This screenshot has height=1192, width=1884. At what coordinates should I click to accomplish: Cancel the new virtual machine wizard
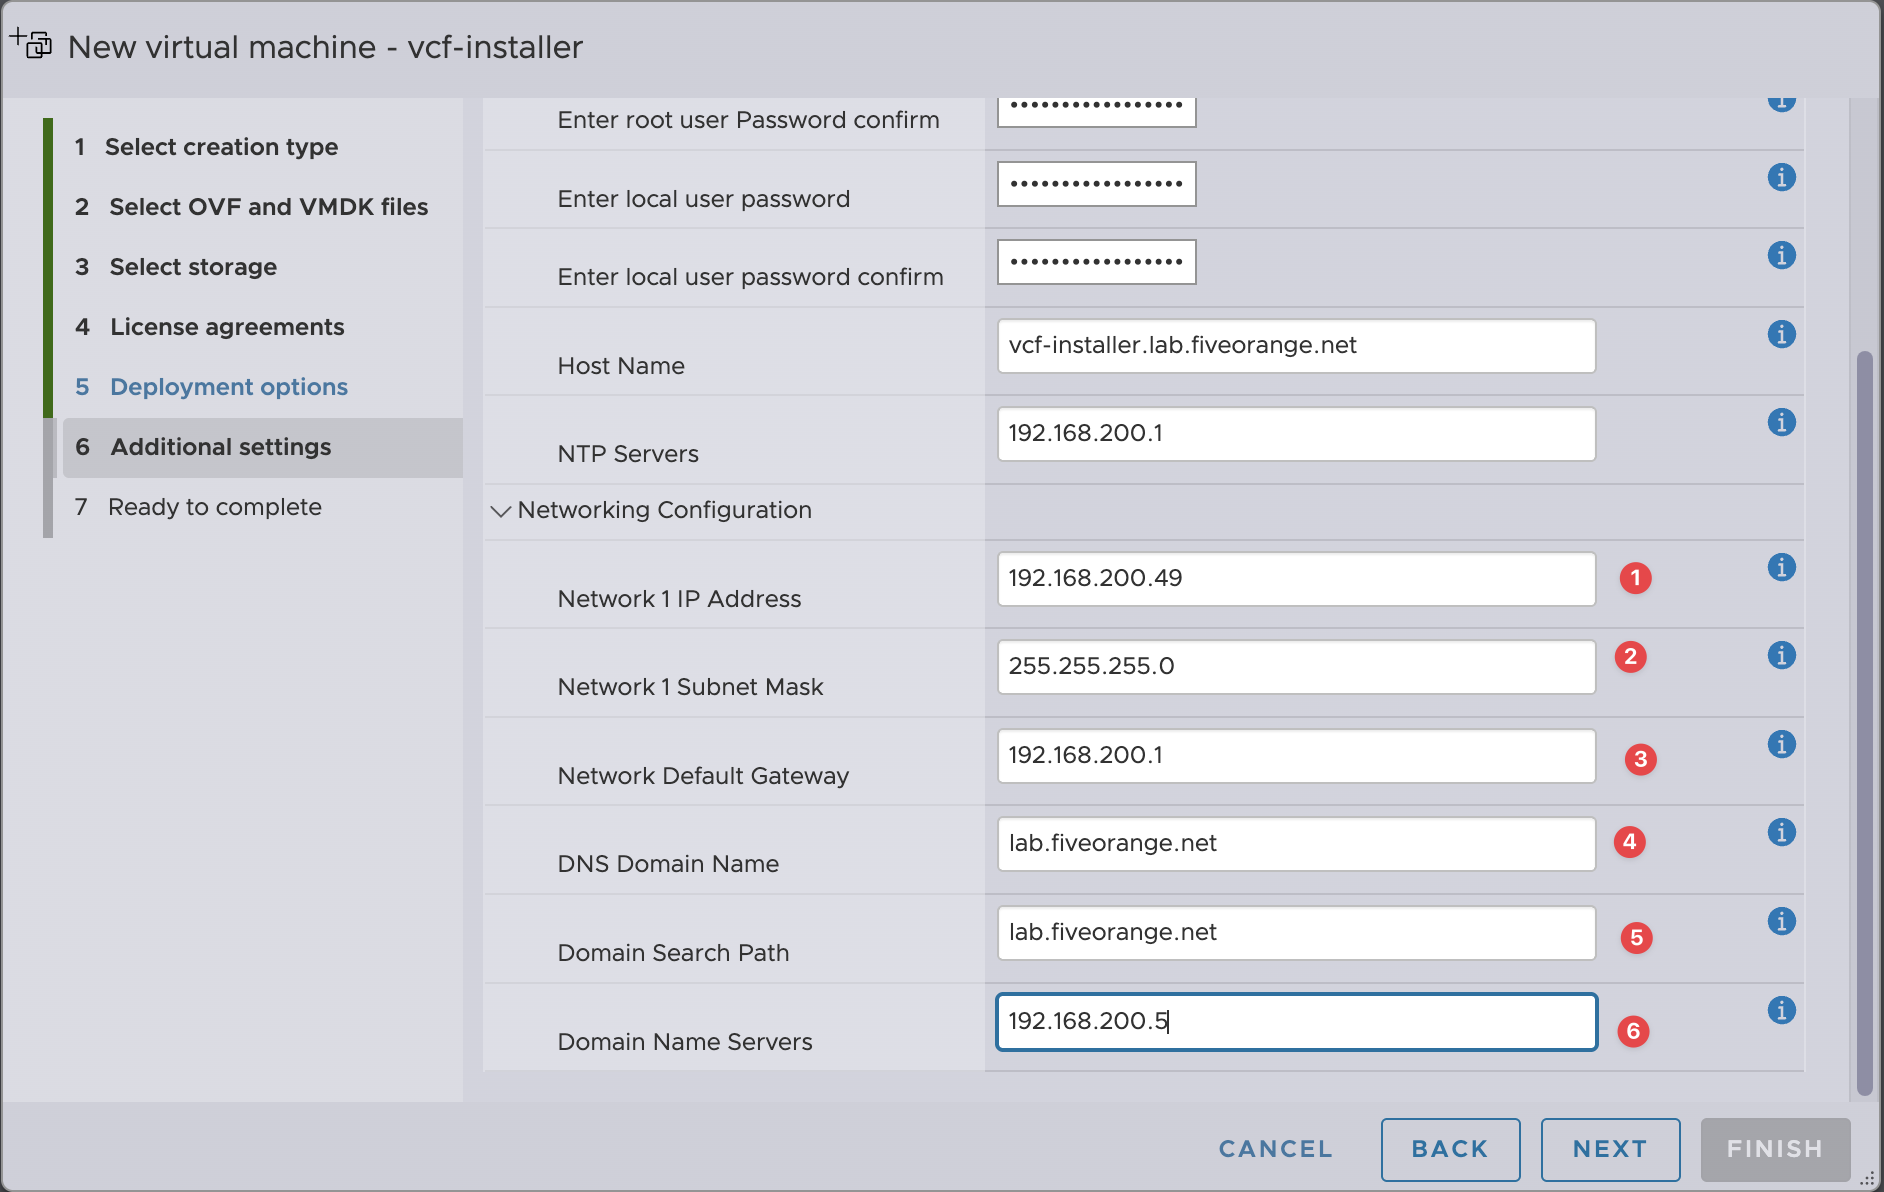point(1275,1149)
